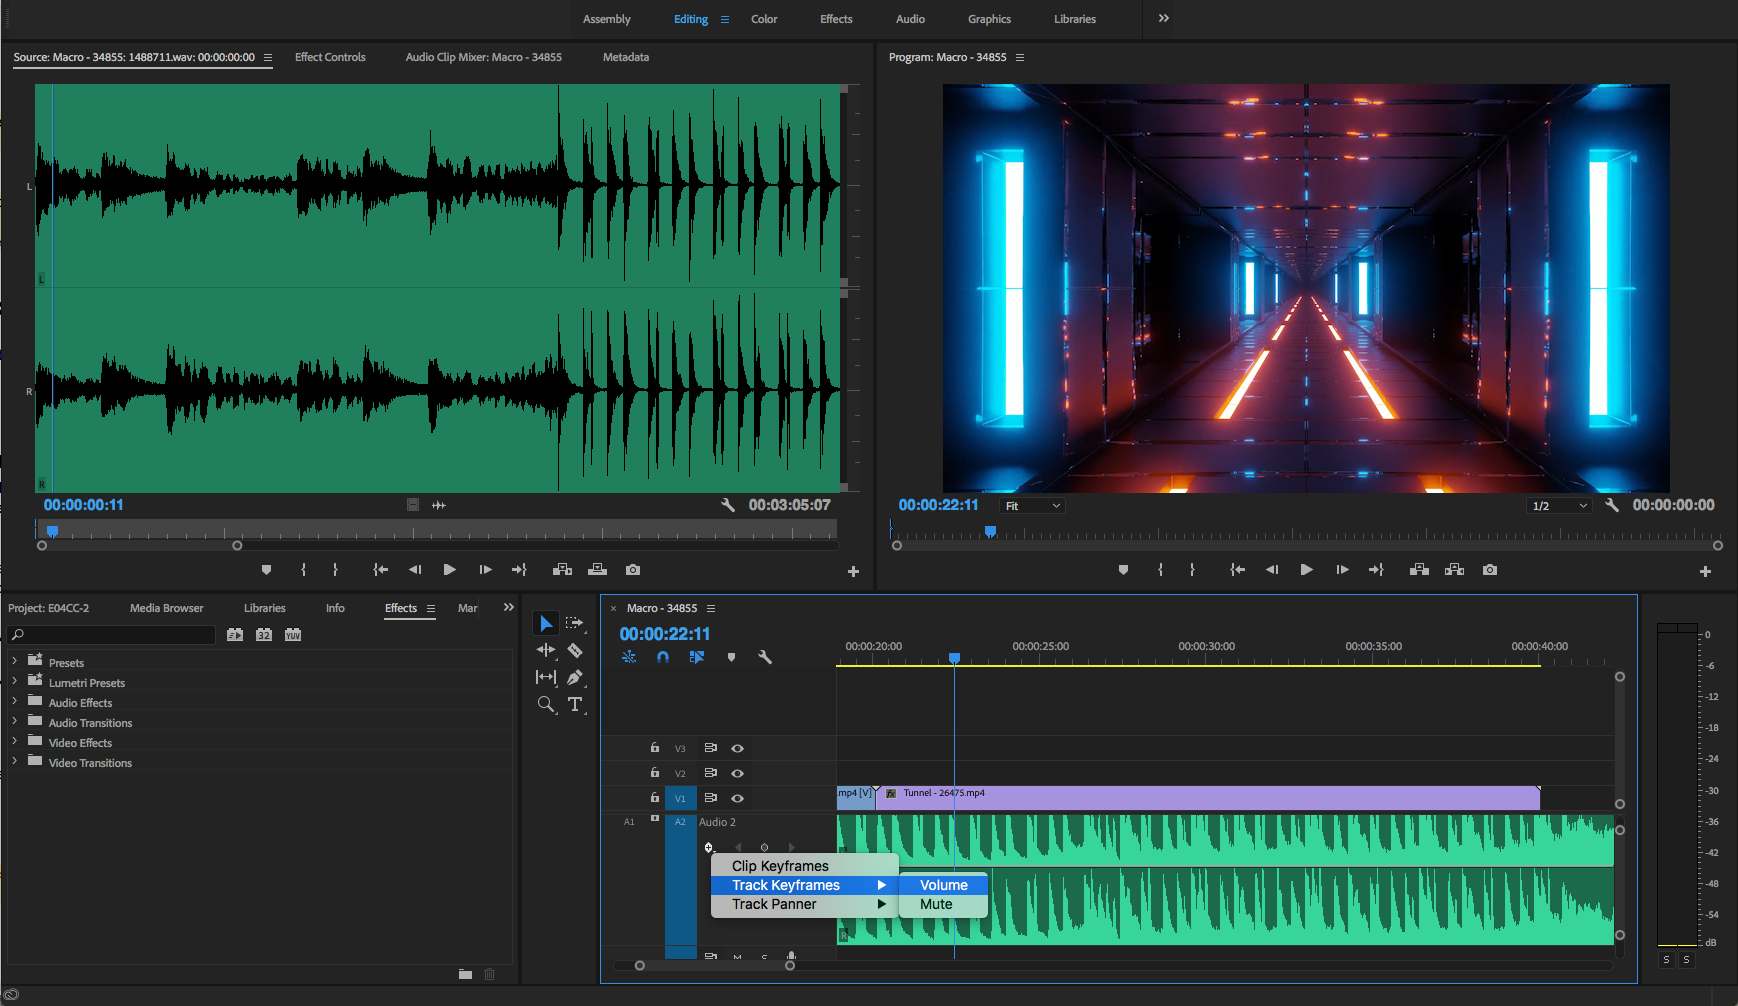
Task: Toggle Linked Selection in timeline
Action: (x=697, y=657)
